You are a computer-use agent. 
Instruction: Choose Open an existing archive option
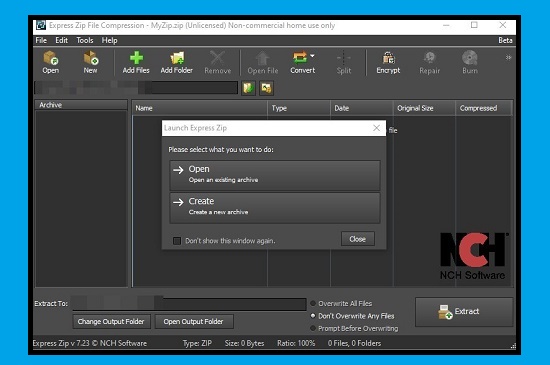pyautogui.click(x=275, y=175)
